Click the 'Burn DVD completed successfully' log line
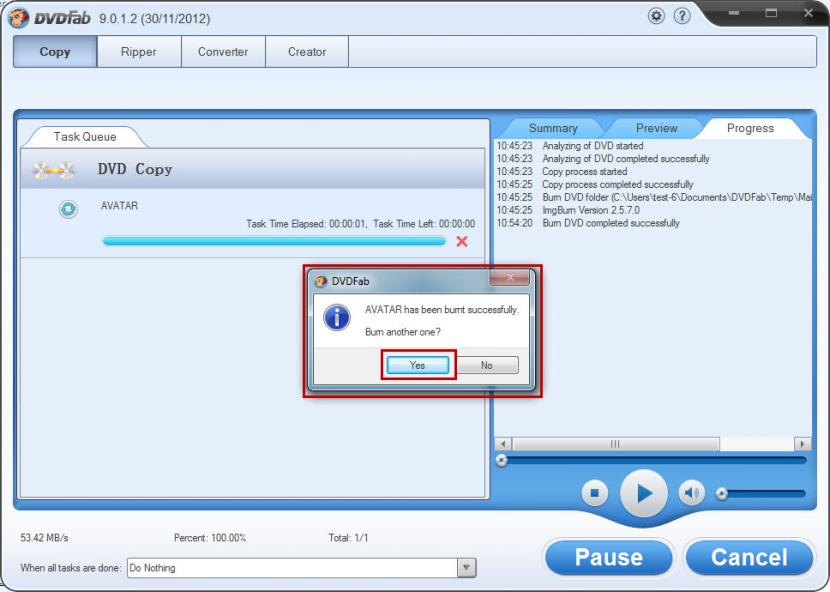Image resolution: width=830 pixels, height=592 pixels. pyautogui.click(x=611, y=223)
